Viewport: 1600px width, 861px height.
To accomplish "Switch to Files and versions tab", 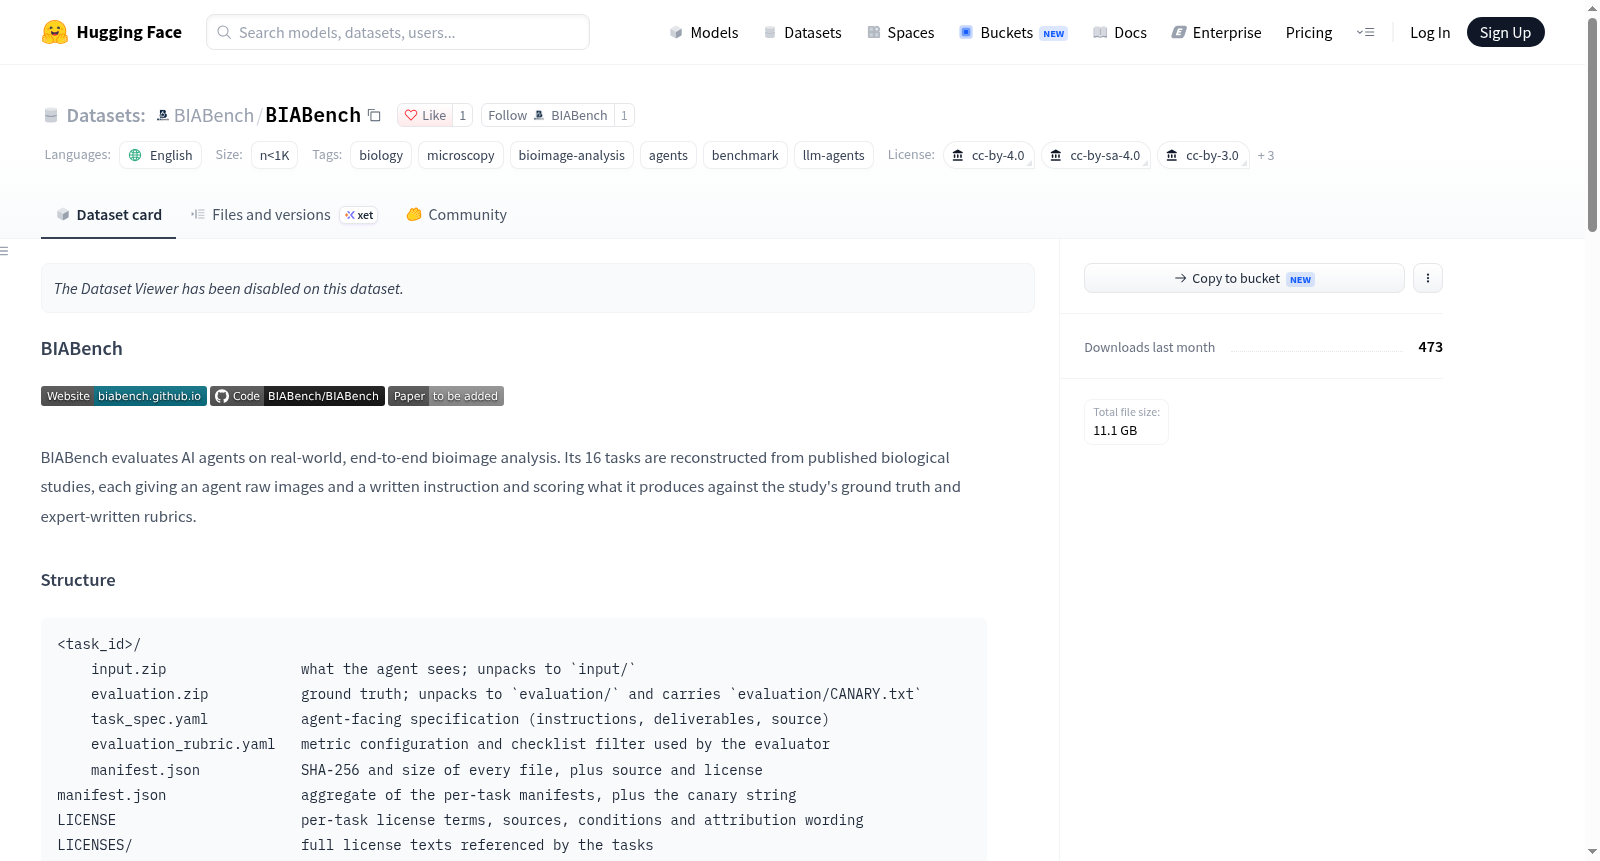I will point(284,215).
